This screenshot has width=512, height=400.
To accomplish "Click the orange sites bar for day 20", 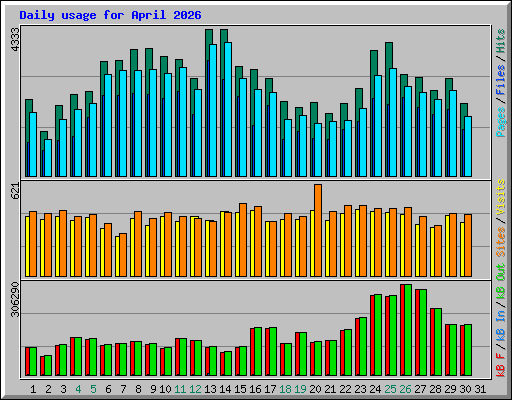I will 318,230.
